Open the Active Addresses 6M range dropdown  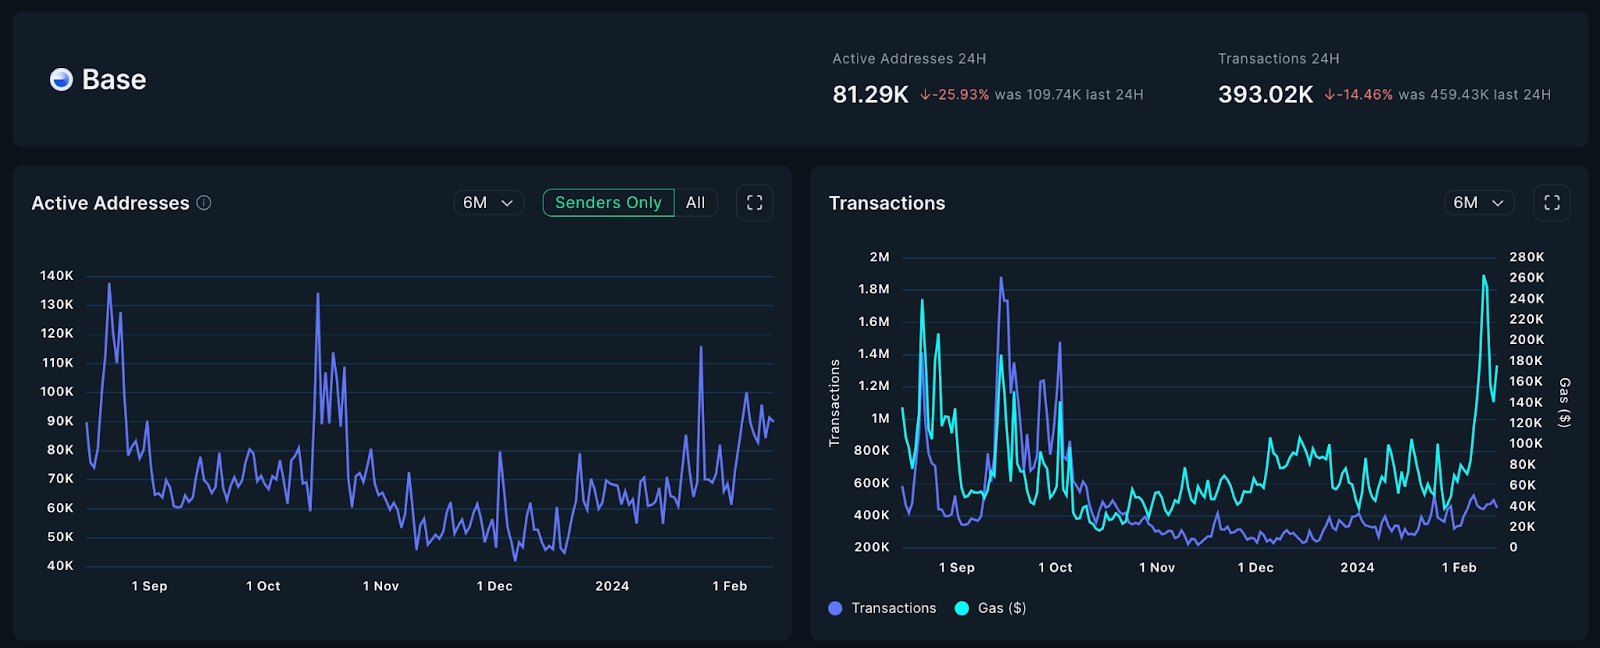tap(487, 203)
